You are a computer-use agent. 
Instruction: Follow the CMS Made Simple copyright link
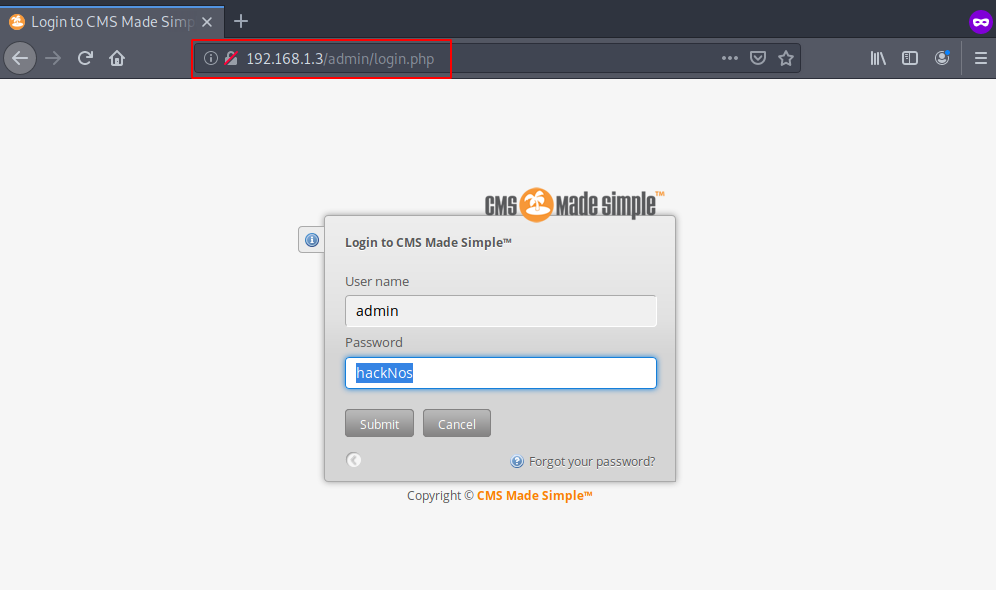[x=535, y=496]
